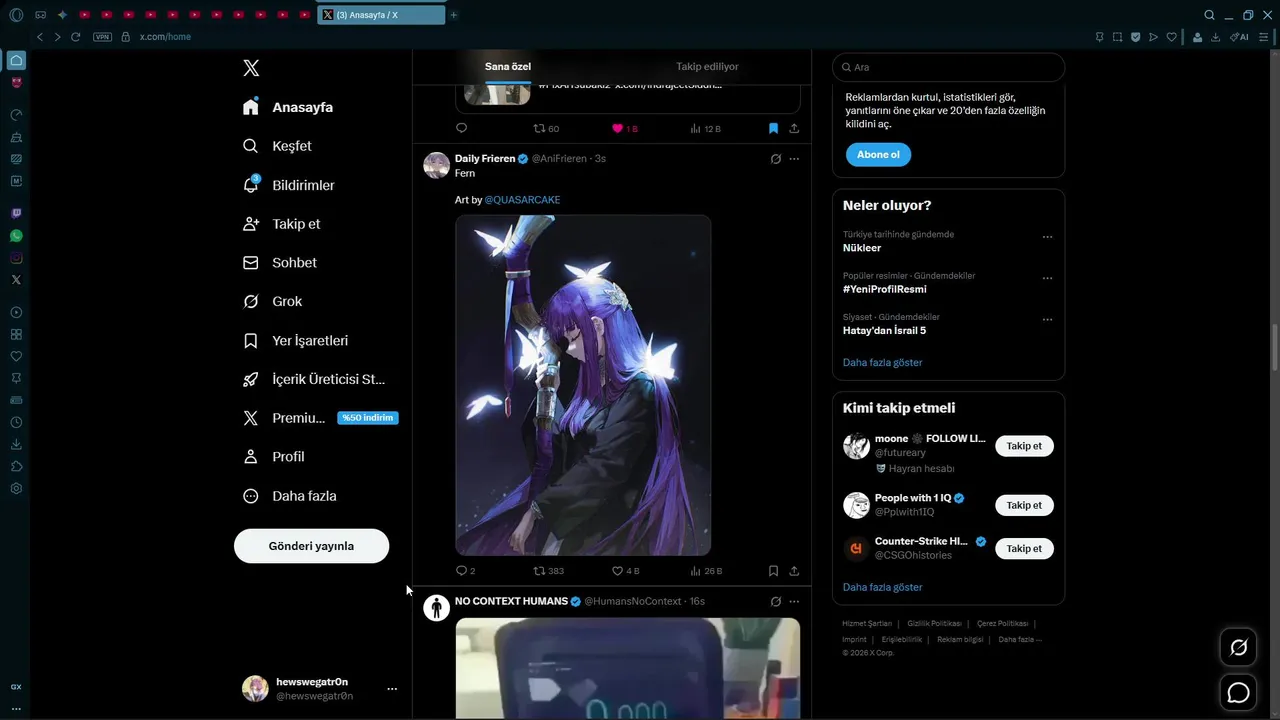Viewport: 1280px width, 720px height.
Task: Open the Fern artwork image
Action: [583, 385]
